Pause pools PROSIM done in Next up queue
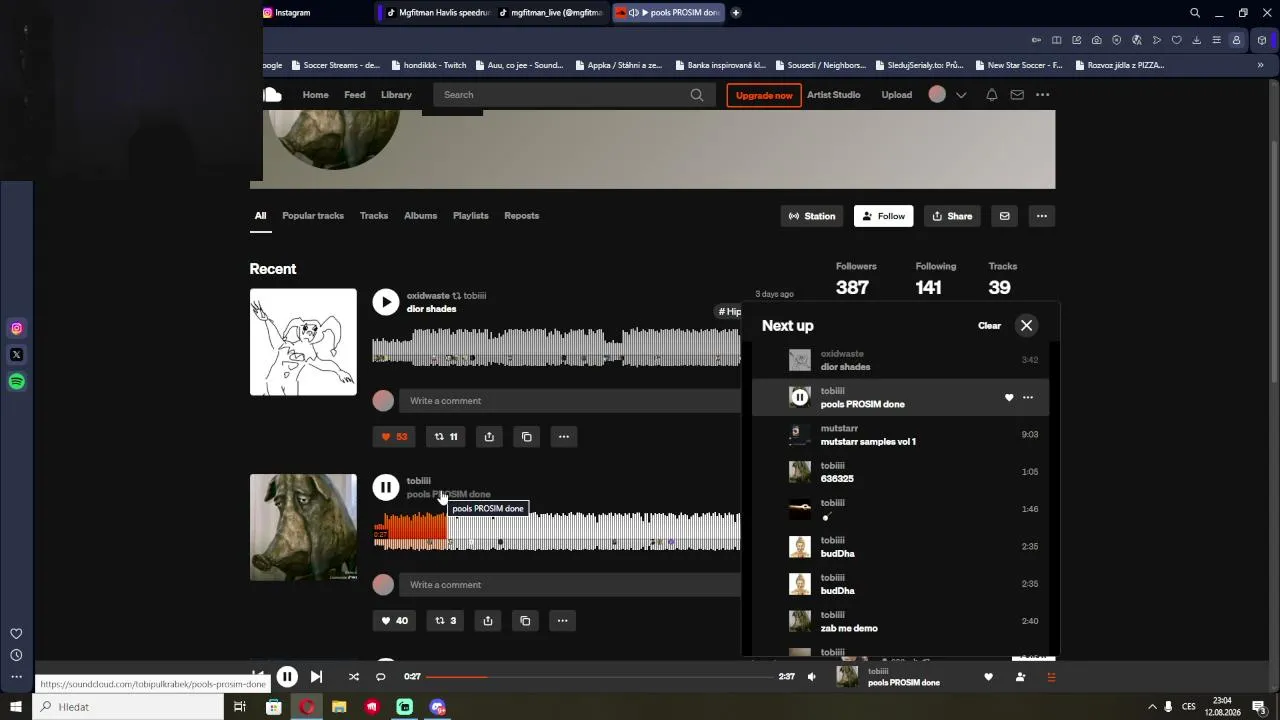 click(800, 398)
